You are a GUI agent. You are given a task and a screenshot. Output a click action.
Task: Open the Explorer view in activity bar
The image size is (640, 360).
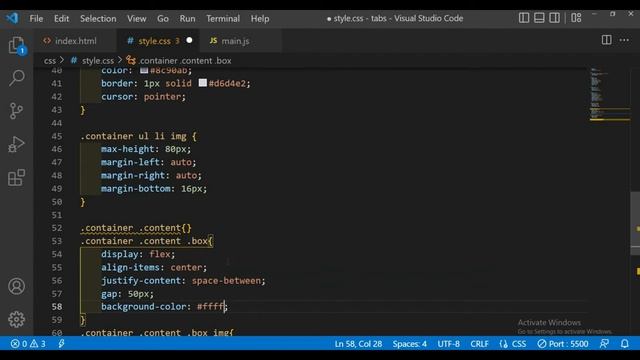point(16,45)
